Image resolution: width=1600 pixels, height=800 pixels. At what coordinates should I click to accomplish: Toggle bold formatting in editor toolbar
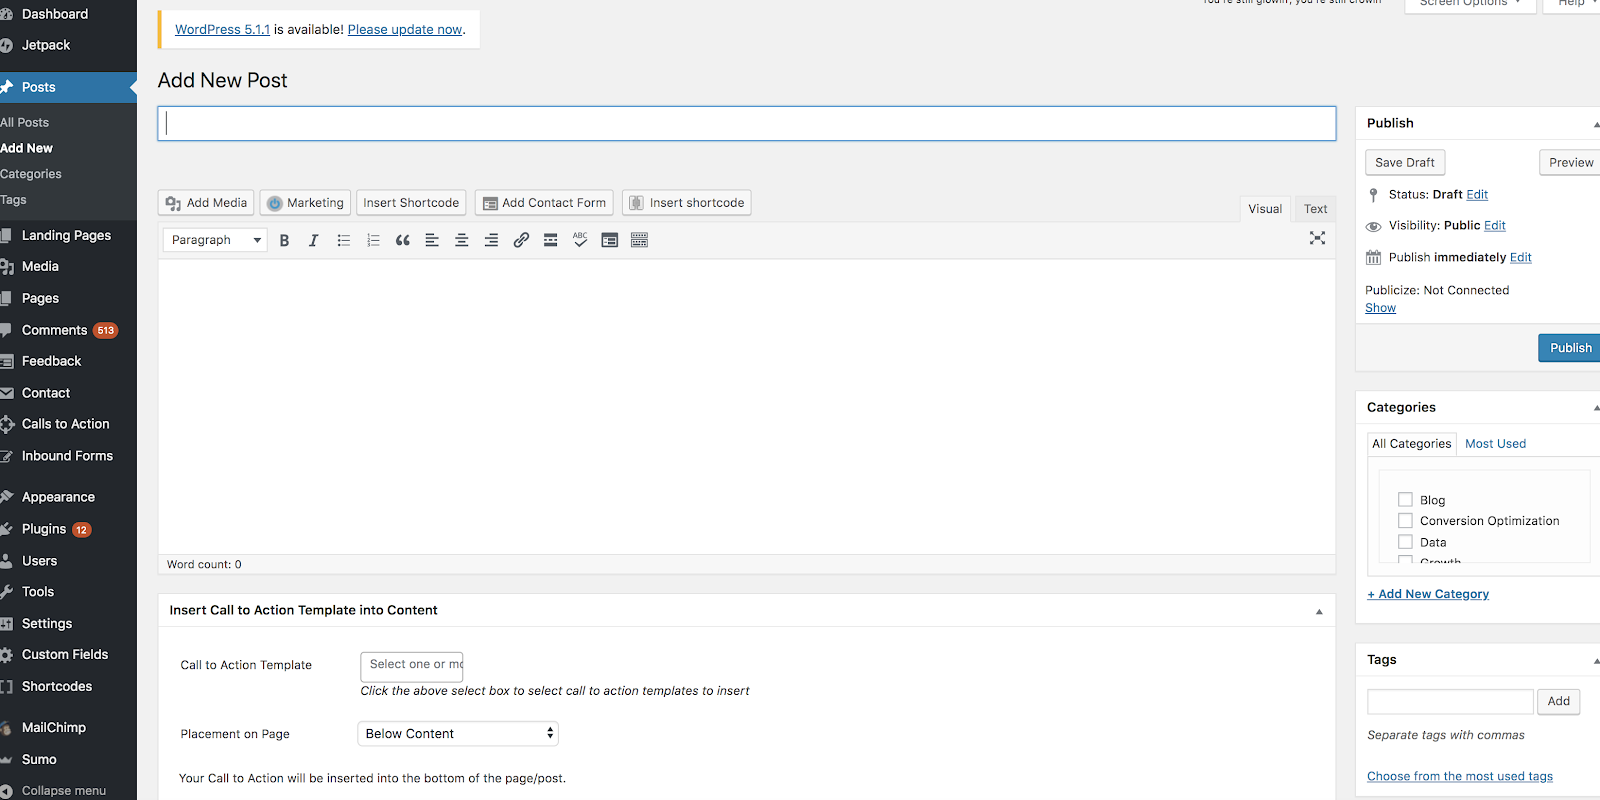click(x=284, y=240)
